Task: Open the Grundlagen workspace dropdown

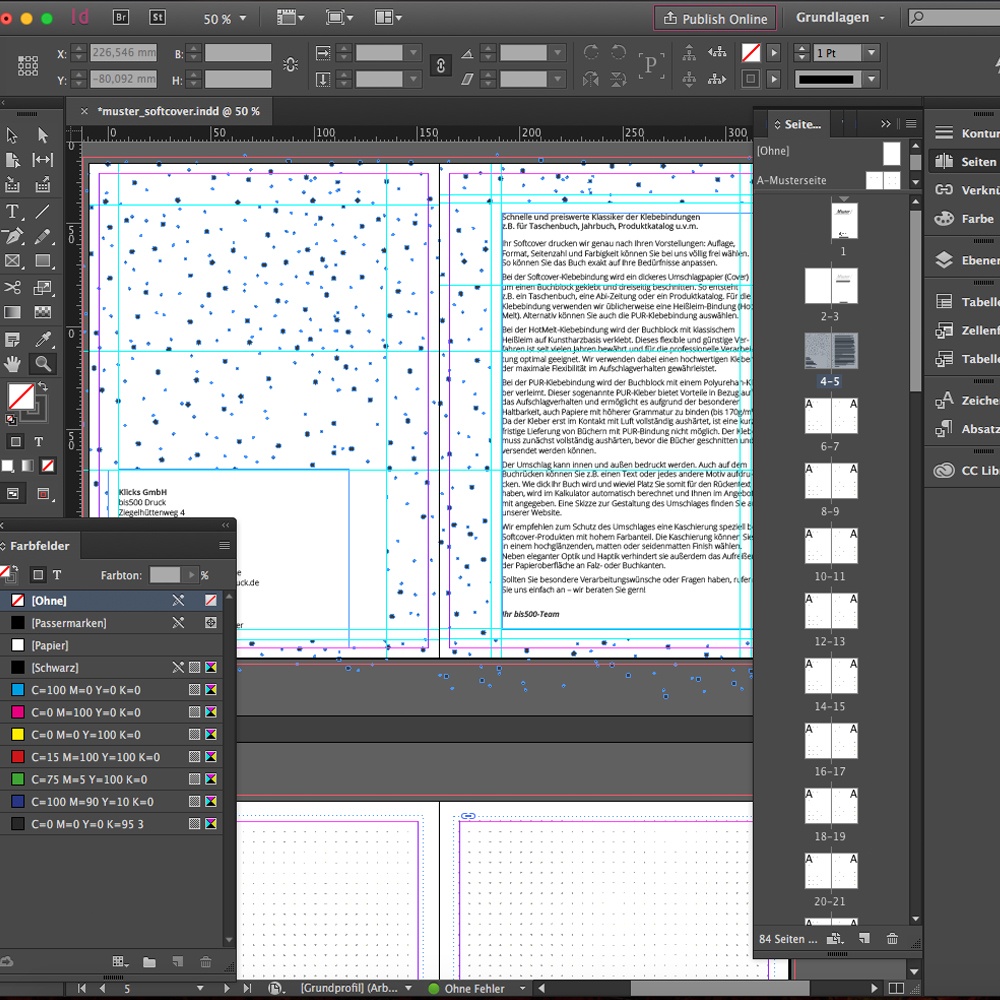Action: point(840,18)
